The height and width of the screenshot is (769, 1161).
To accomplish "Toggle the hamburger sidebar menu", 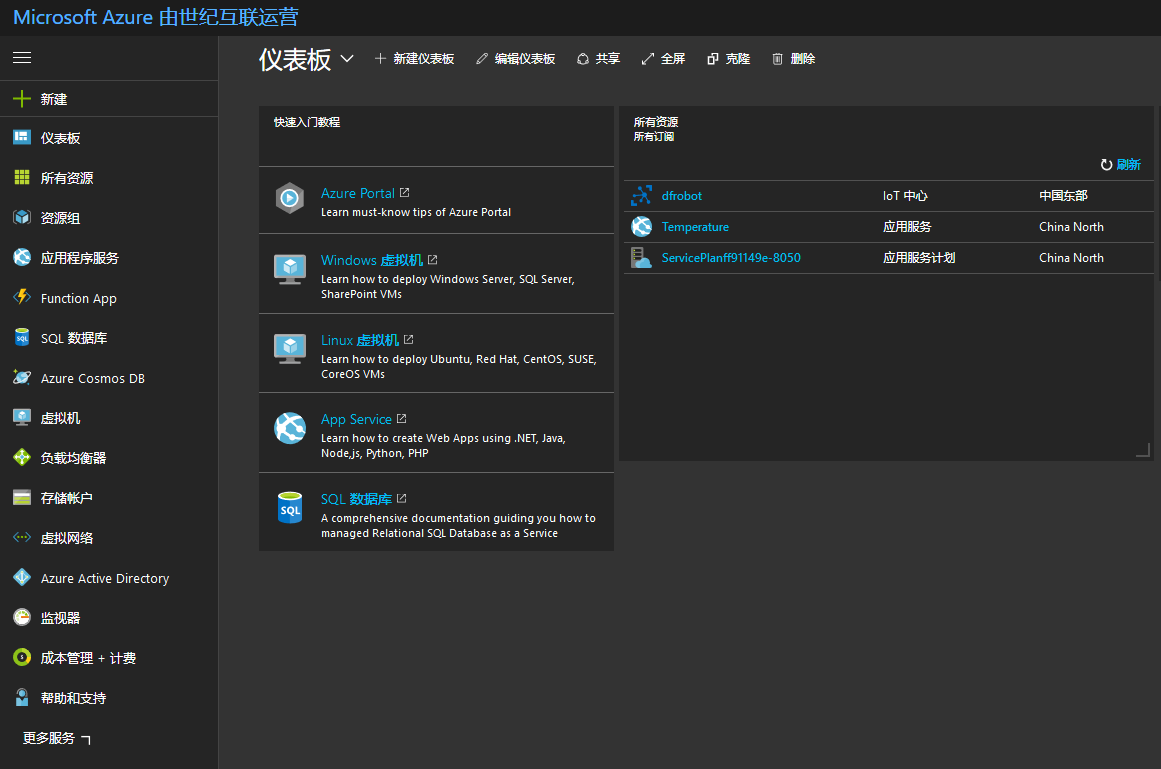I will 22,58.
